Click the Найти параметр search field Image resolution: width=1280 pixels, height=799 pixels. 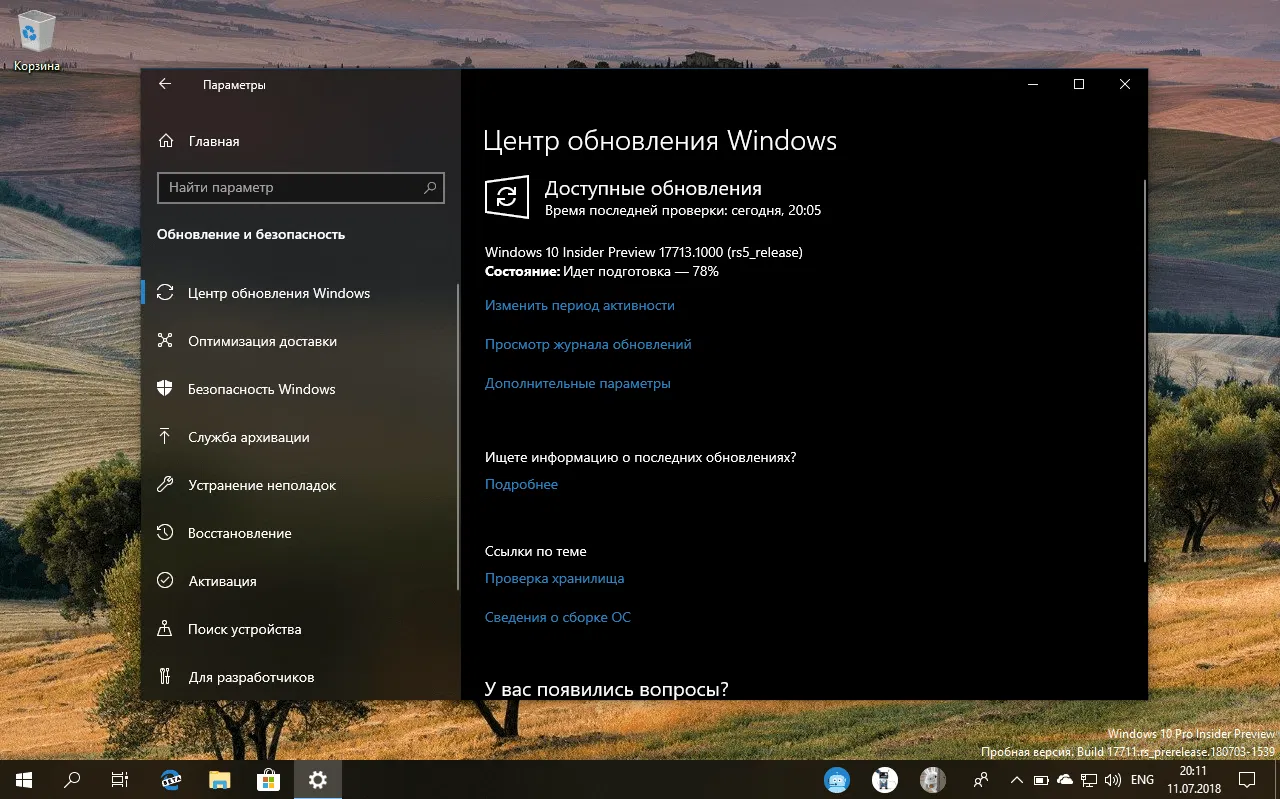pos(300,188)
